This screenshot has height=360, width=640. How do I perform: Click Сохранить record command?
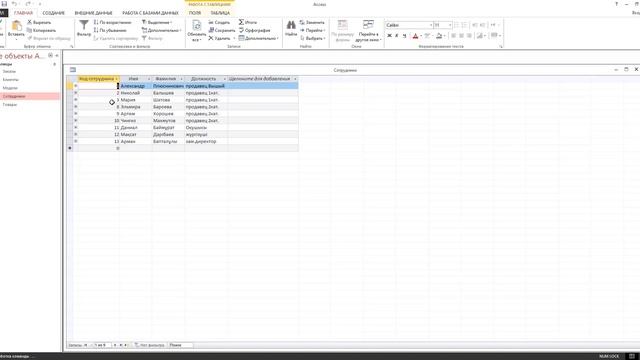click(x=222, y=30)
